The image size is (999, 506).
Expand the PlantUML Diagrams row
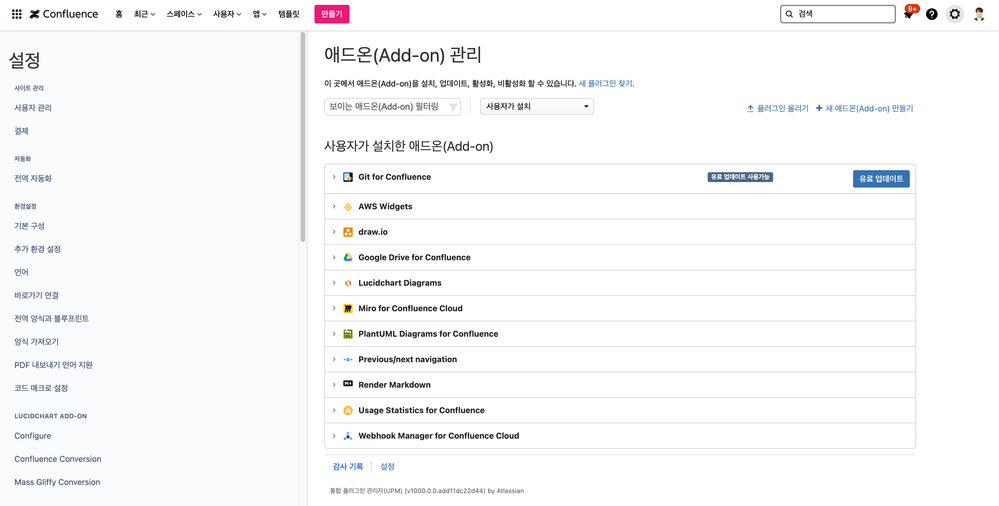click(333, 334)
